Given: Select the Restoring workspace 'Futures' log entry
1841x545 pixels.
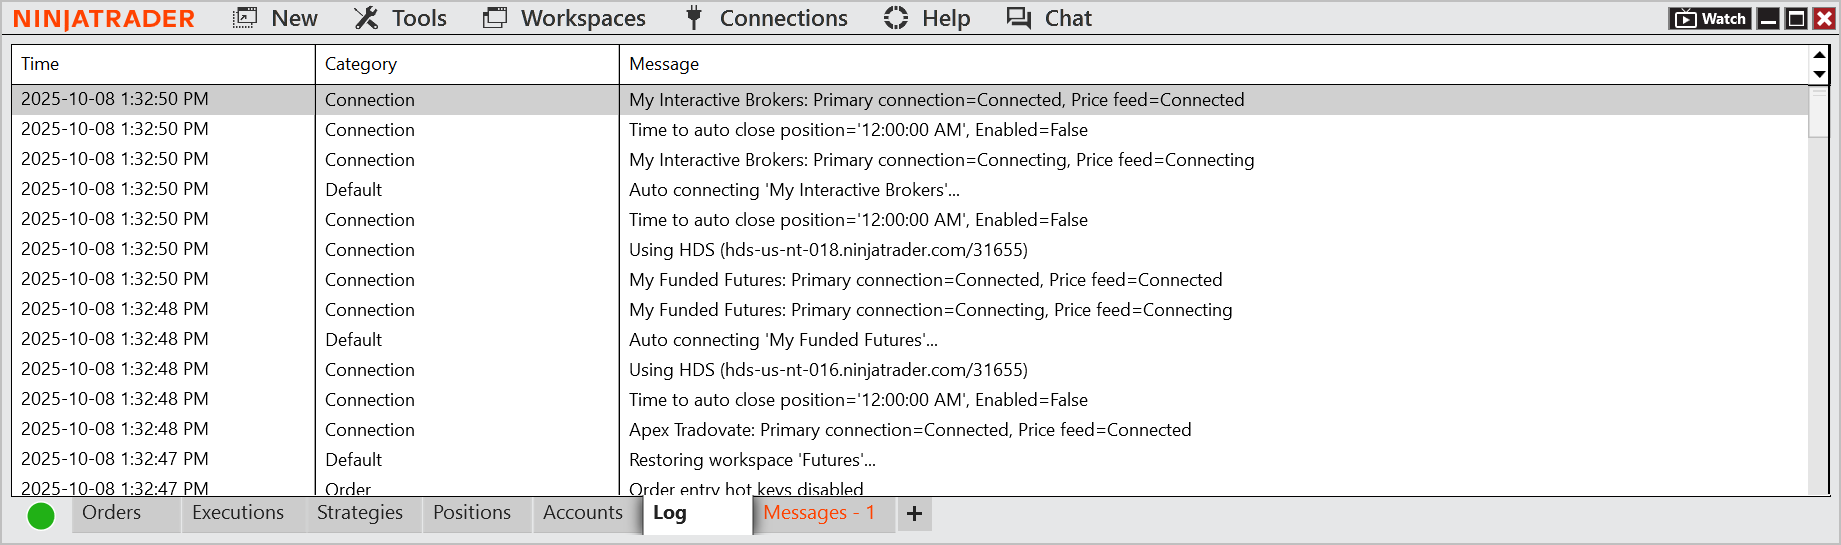Looking at the screenshot, I should tap(752, 460).
